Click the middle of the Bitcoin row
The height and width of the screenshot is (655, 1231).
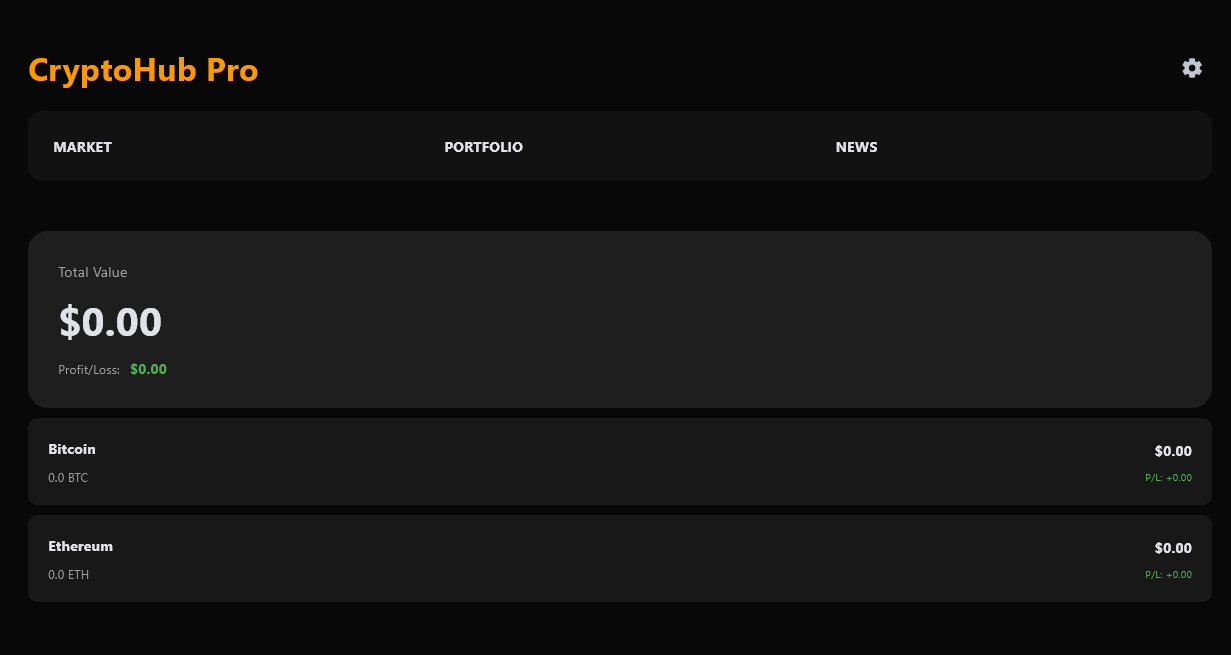click(x=620, y=462)
